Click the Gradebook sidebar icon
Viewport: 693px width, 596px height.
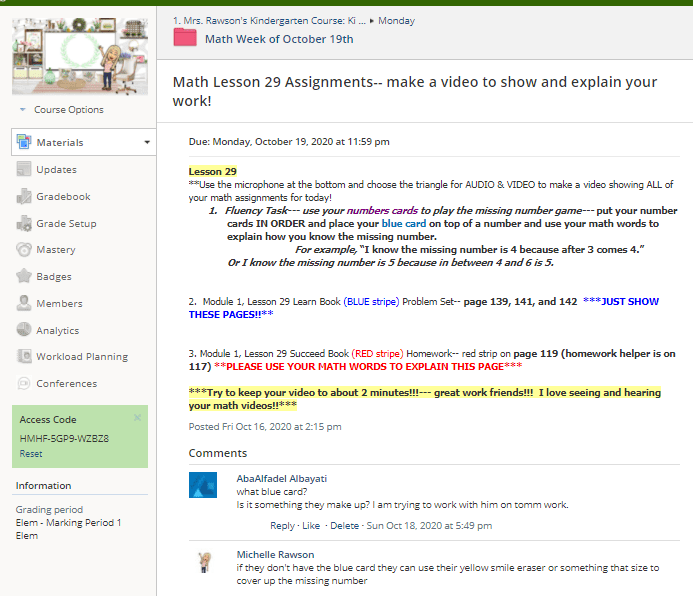pos(24,196)
